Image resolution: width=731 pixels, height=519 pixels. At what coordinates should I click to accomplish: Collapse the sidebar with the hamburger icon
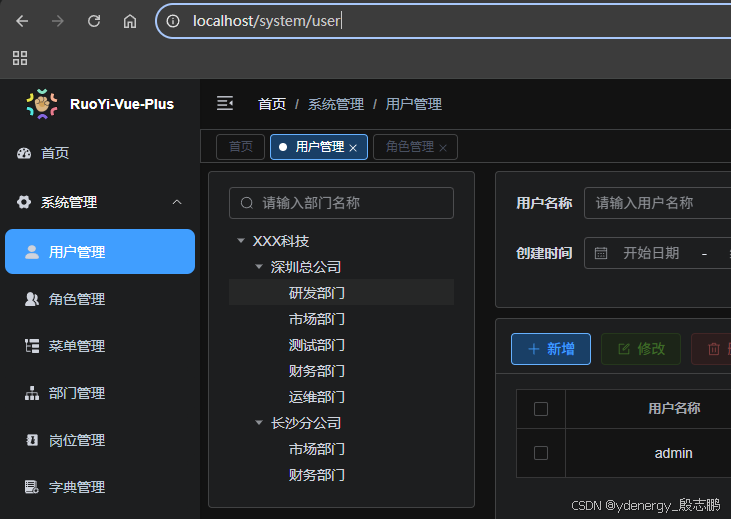pyautogui.click(x=225, y=103)
